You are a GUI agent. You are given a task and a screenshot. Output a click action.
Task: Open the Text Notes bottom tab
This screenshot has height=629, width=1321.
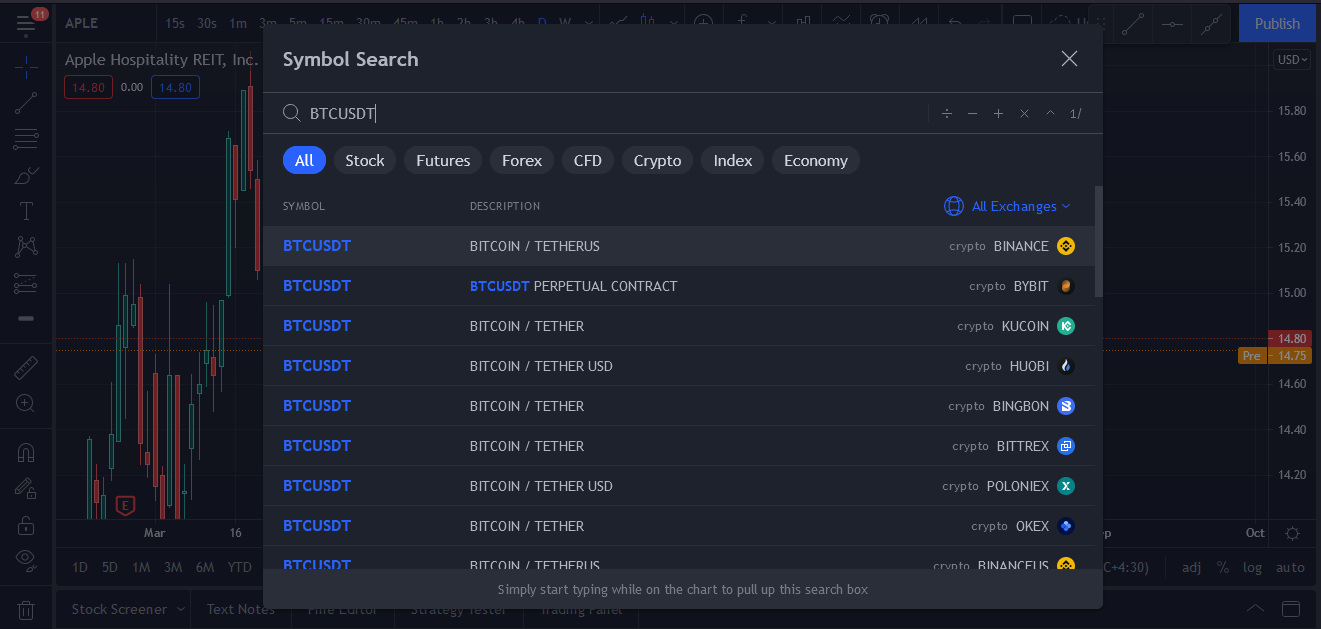241,609
